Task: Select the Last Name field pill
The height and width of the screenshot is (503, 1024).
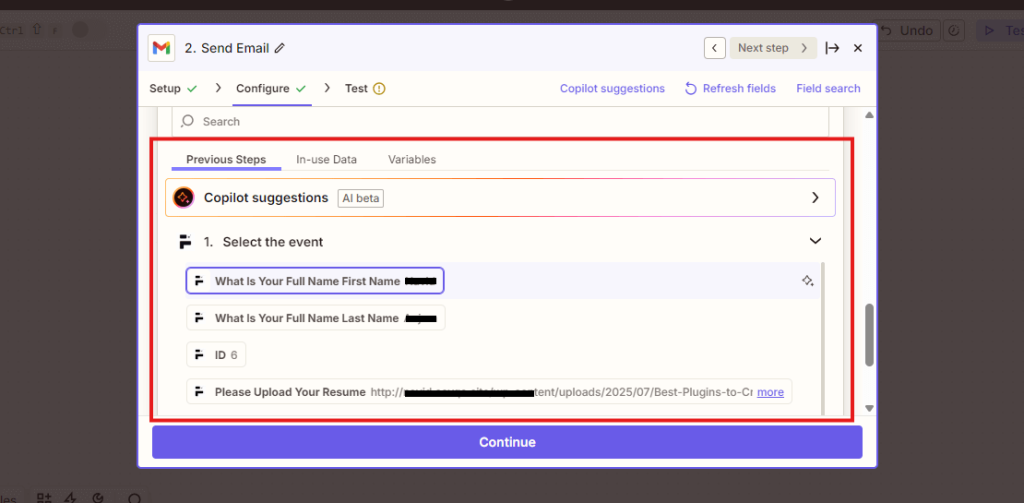Action: pyautogui.click(x=315, y=318)
